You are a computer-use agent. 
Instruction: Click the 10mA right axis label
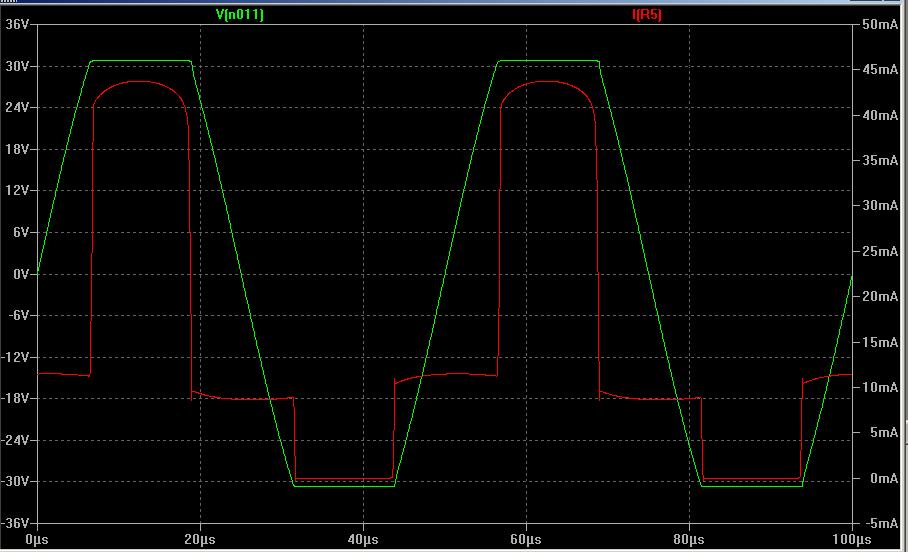click(x=880, y=388)
